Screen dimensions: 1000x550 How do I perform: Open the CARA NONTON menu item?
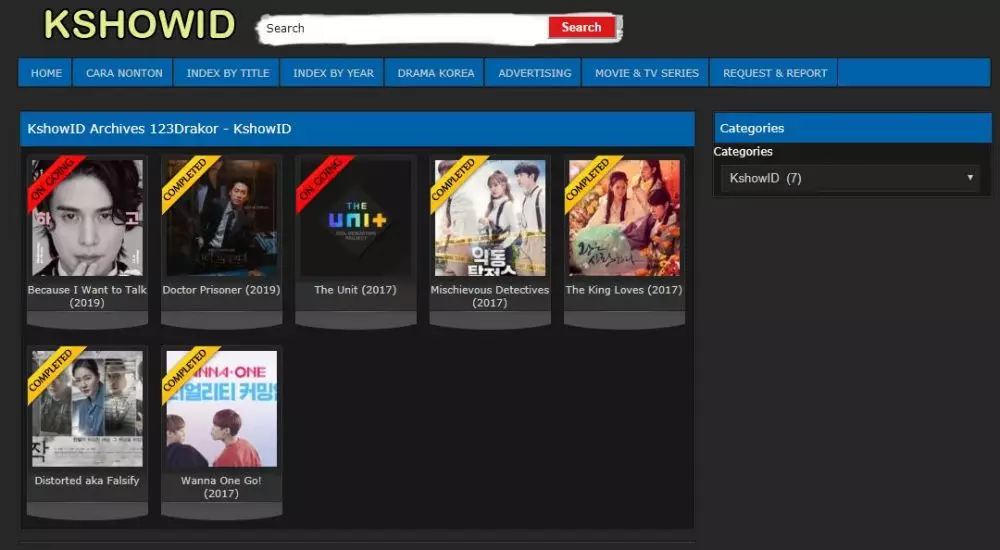124,73
